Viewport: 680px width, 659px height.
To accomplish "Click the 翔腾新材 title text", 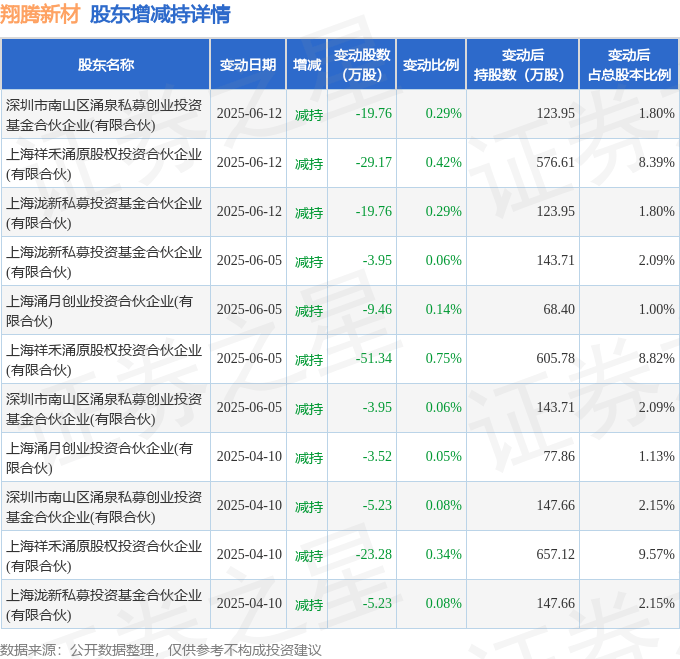I will point(40,14).
